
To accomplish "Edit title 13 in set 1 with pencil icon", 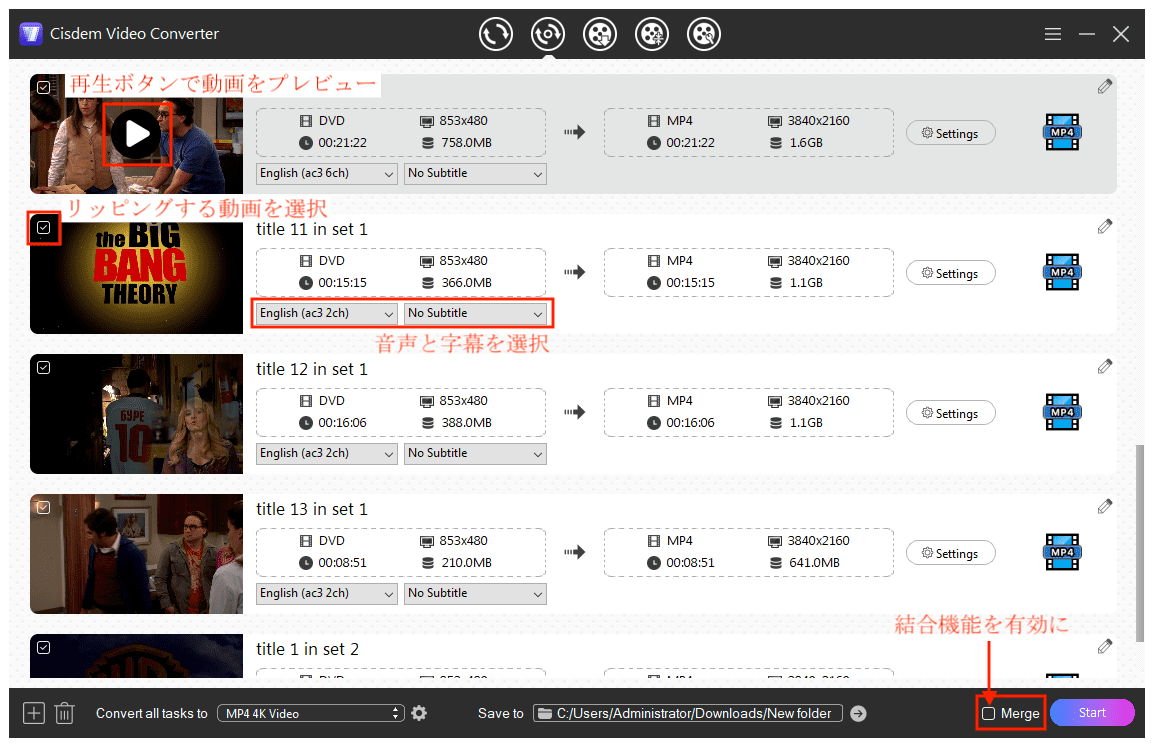I will 1104,507.
